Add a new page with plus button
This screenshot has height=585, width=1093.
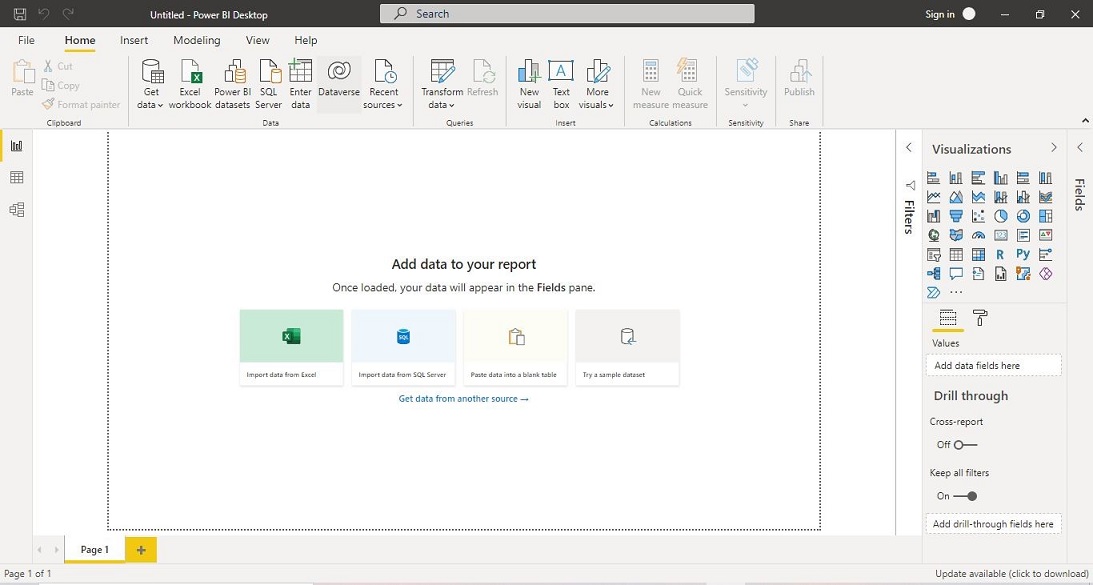[x=141, y=550]
